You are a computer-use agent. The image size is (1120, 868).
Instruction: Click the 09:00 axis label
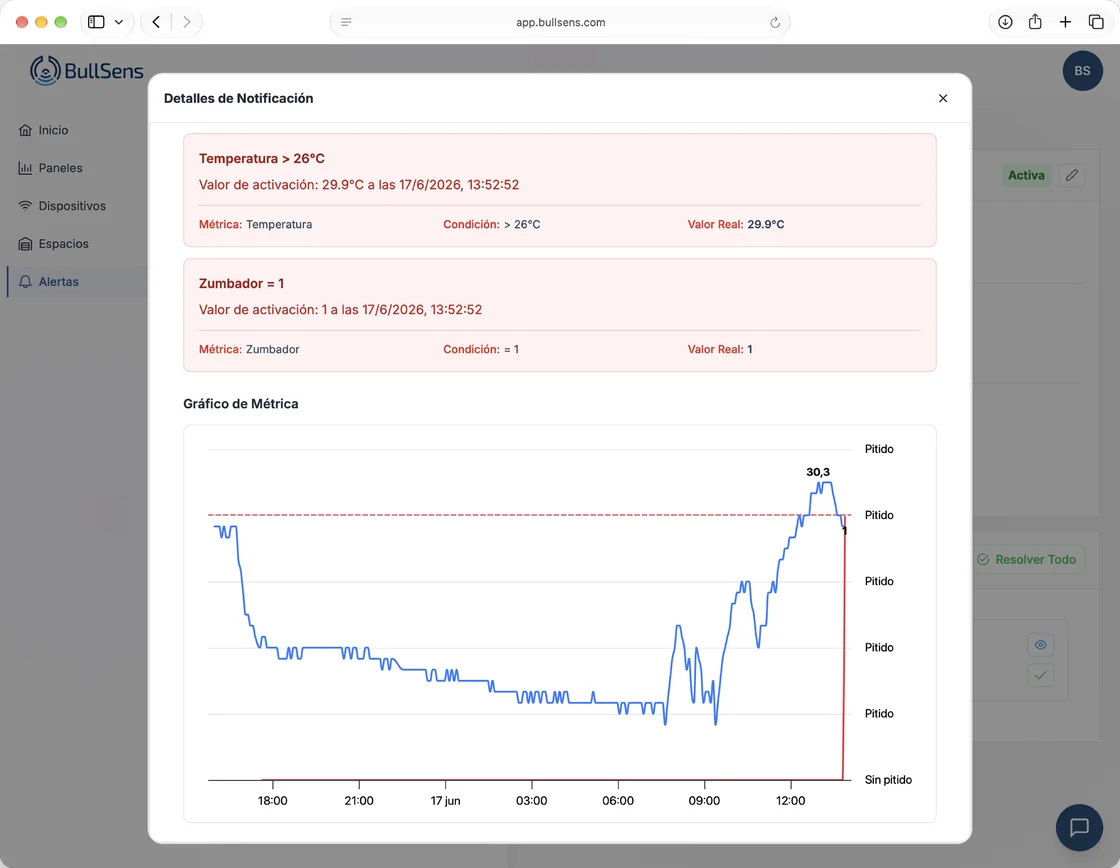pyautogui.click(x=704, y=801)
